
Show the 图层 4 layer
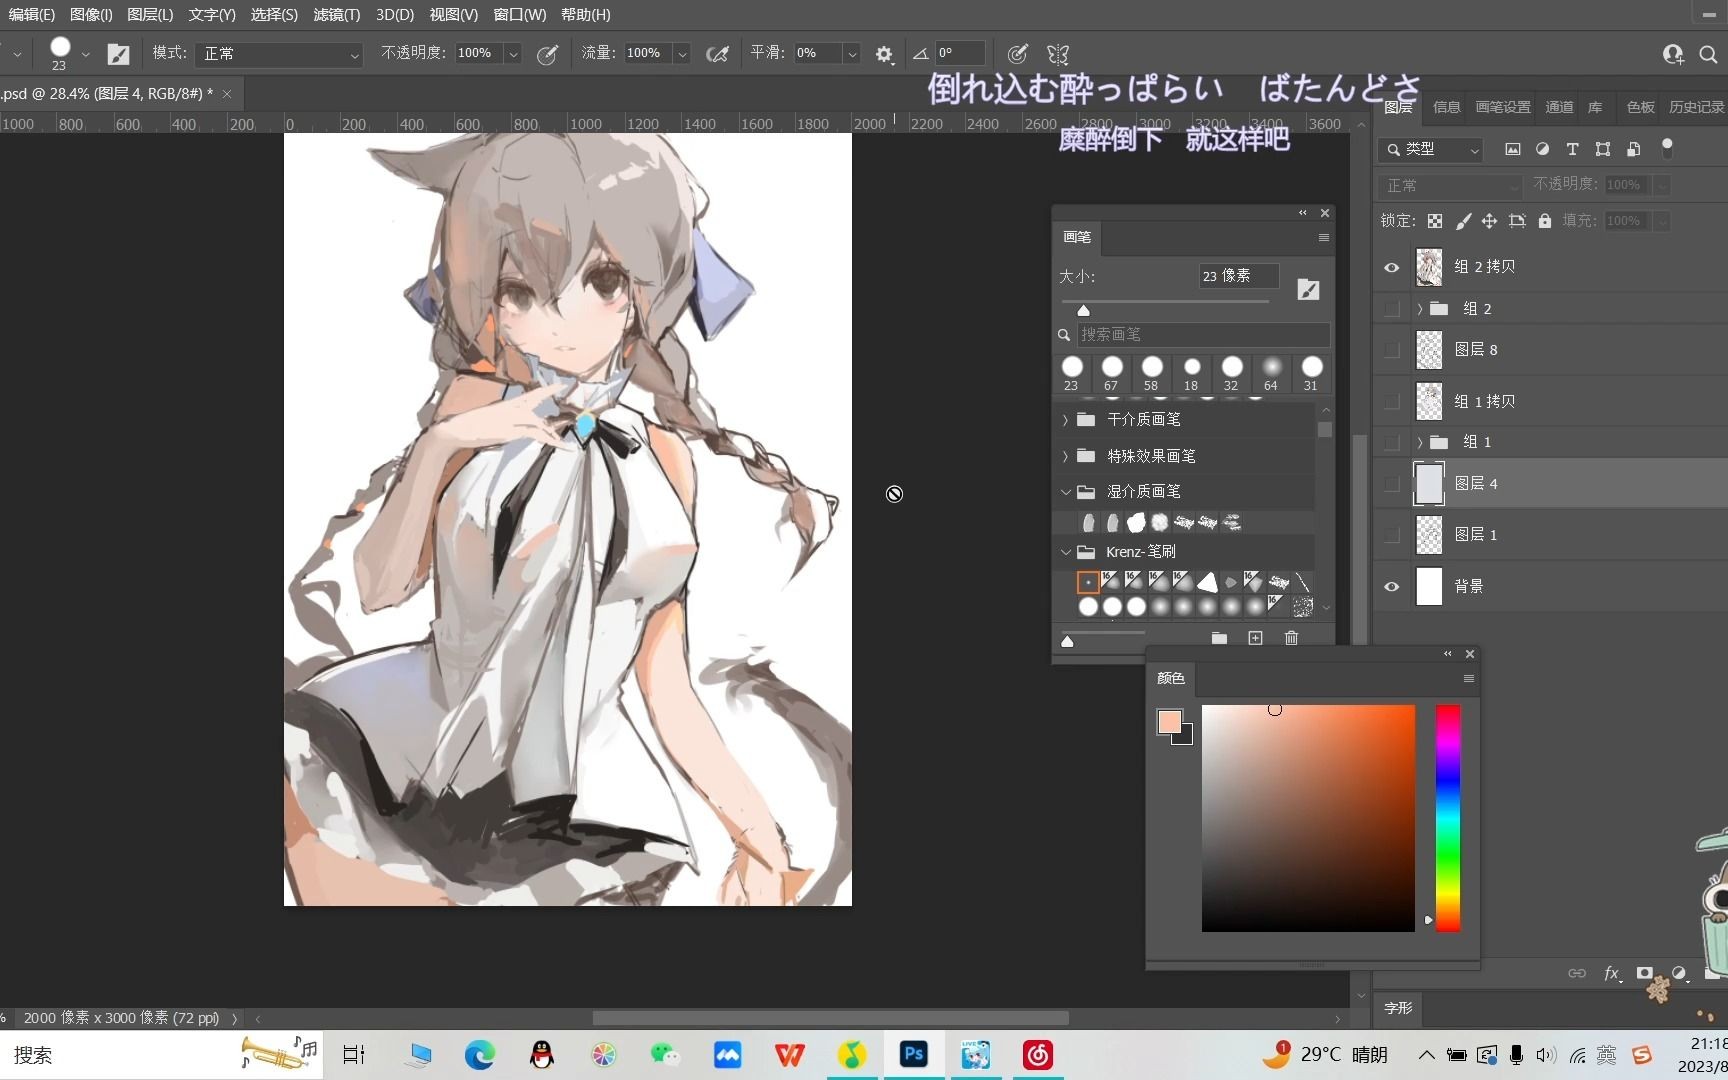[1391, 484]
